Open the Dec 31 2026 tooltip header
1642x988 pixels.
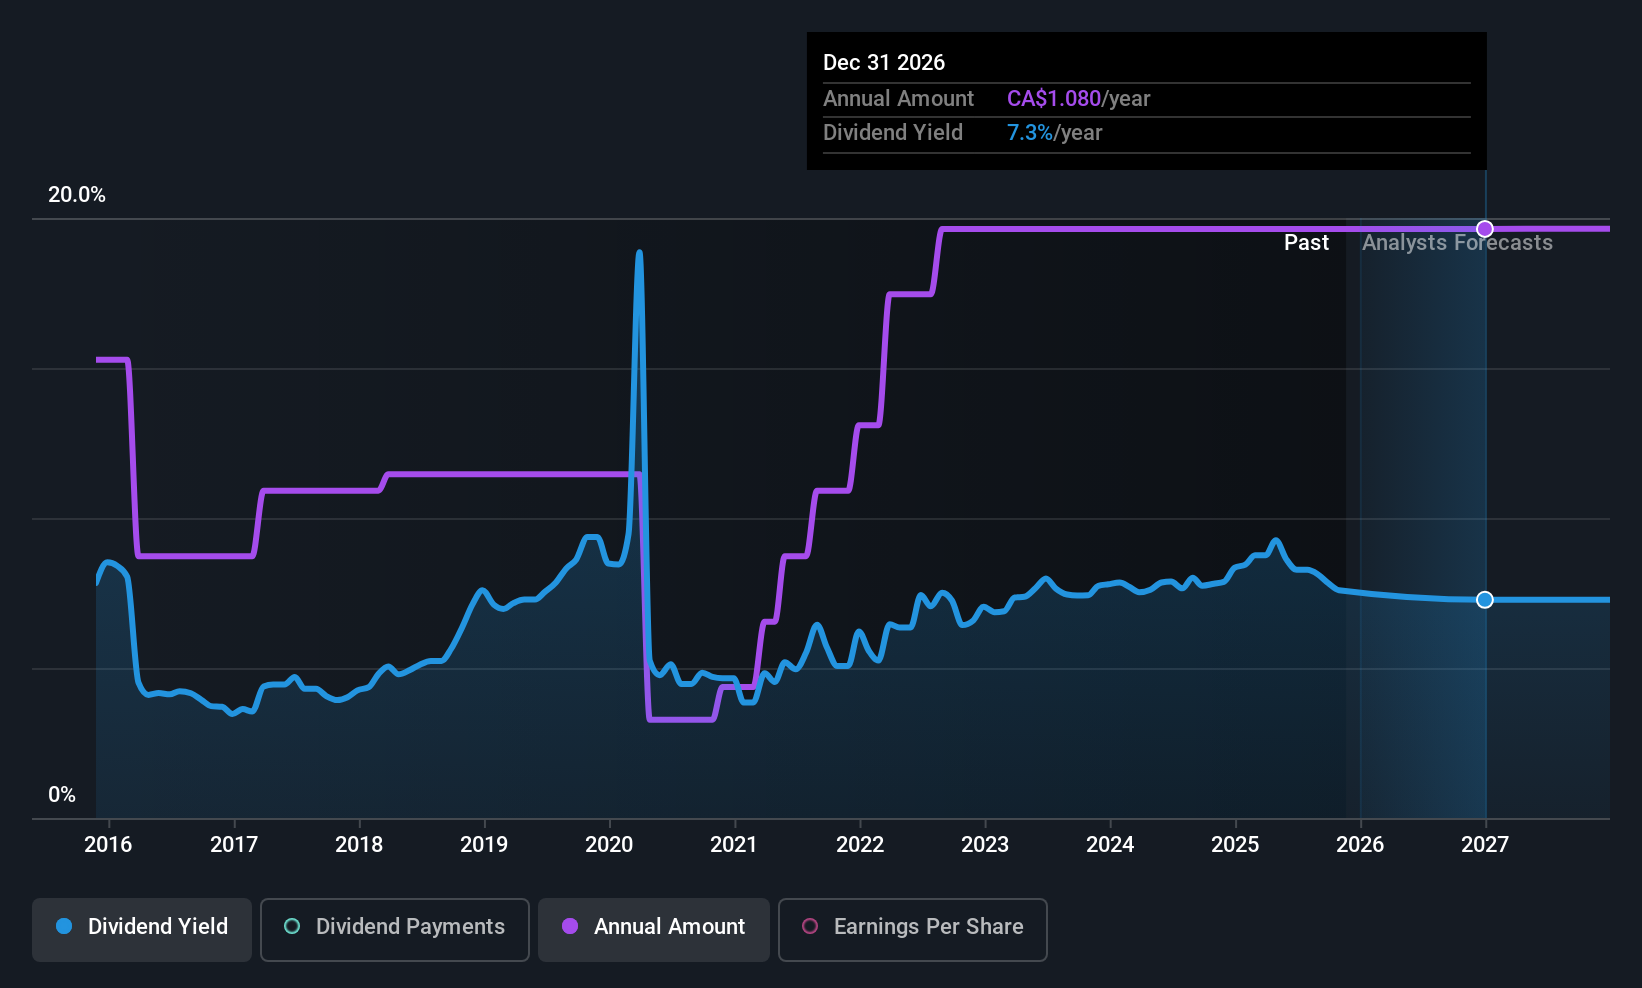[884, 62]
